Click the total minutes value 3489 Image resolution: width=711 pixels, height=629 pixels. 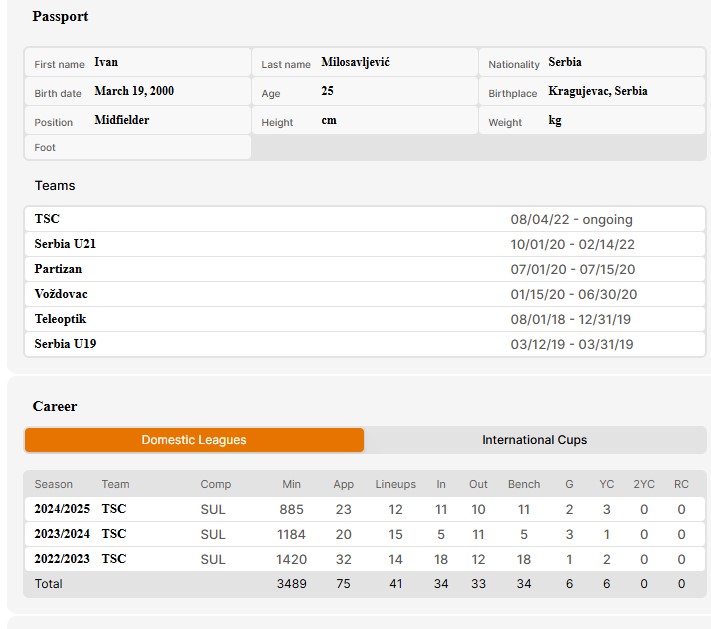pos(292,584)
